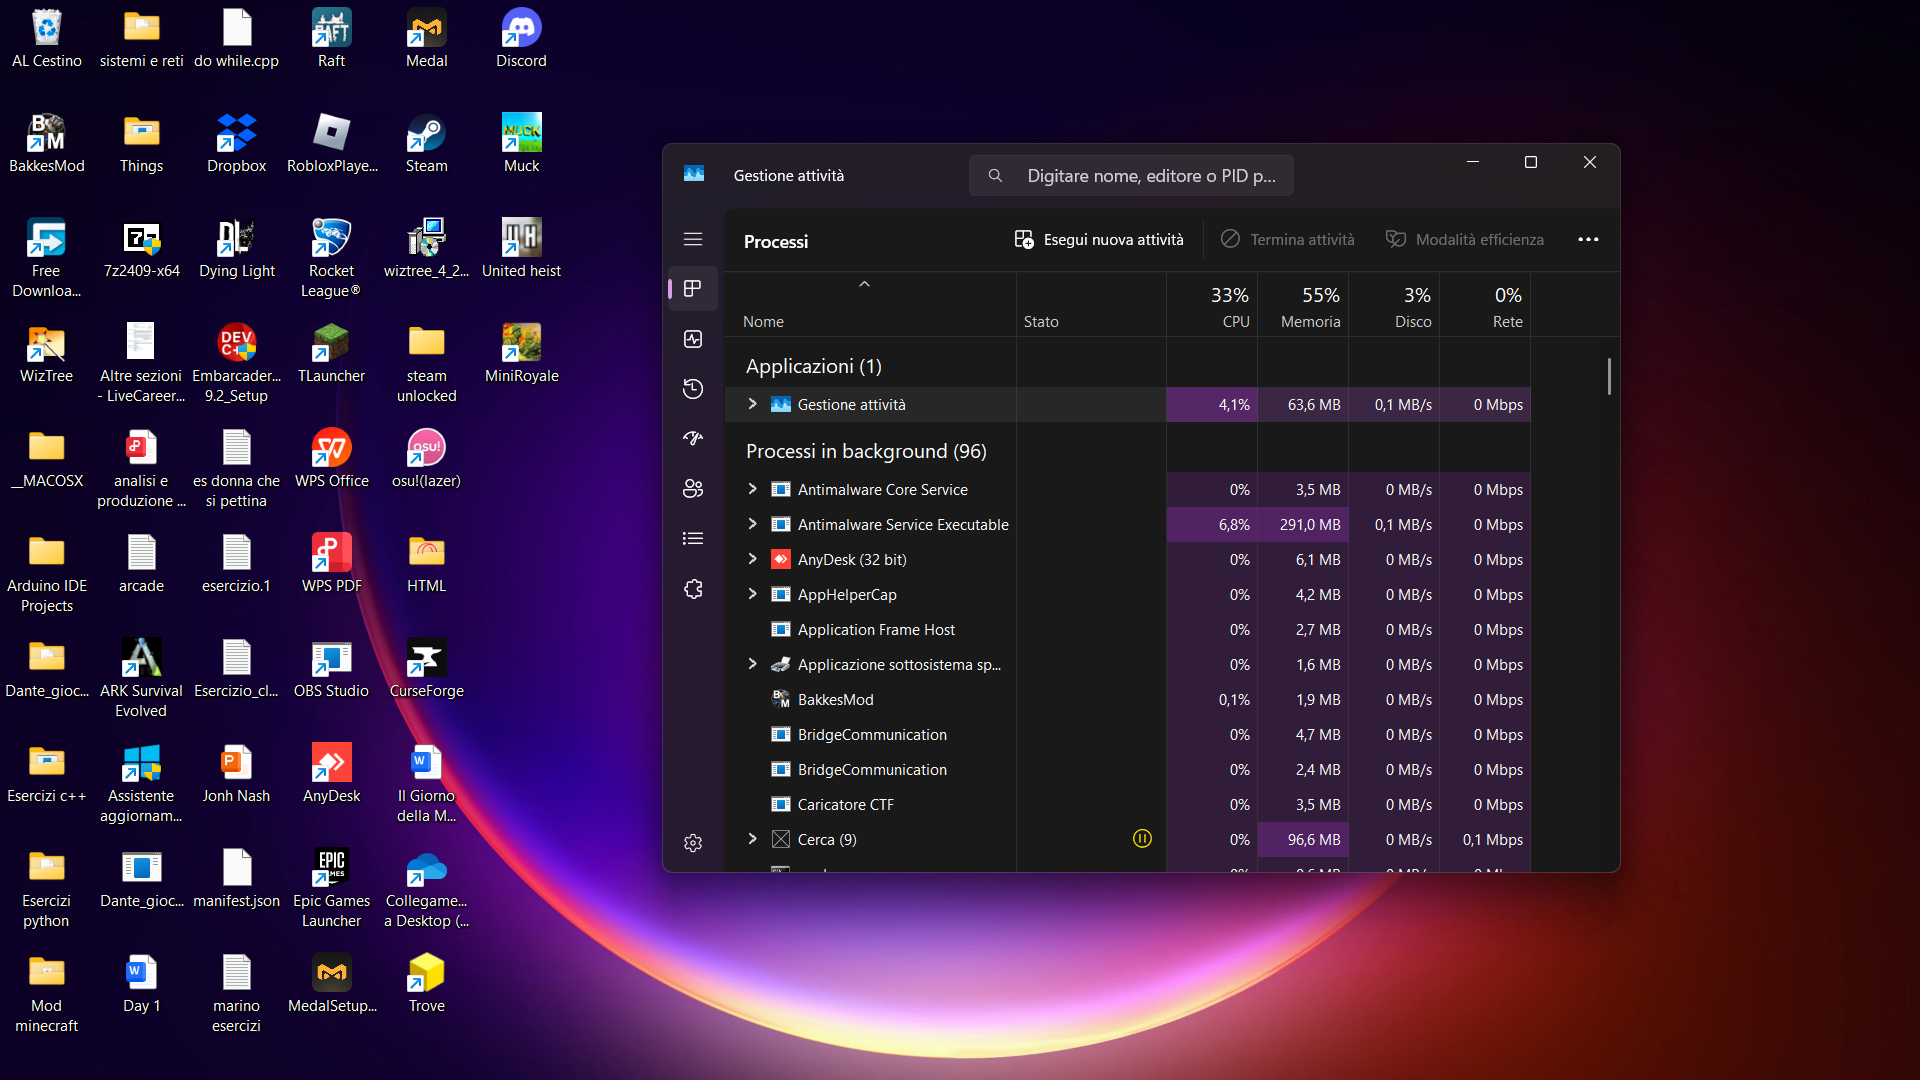Open Users sidebar icon
This screenshot has height=1080, width=1920.
(693, 488)
